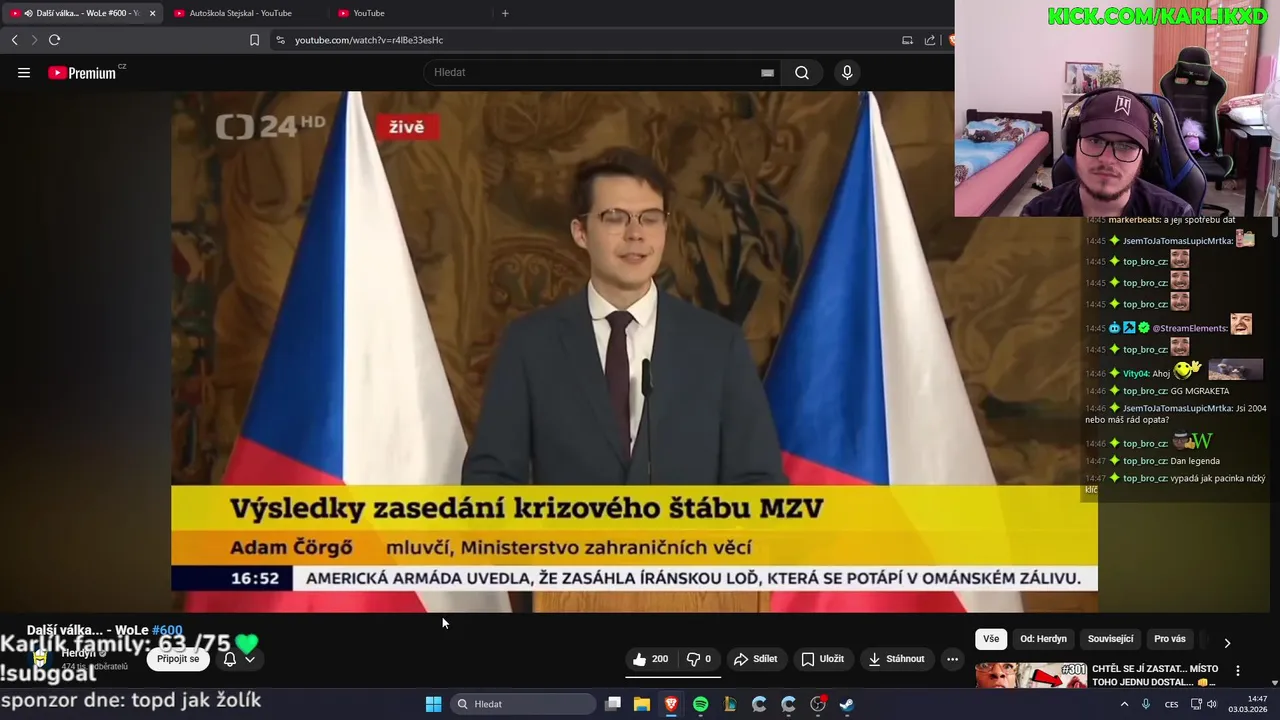This screenshot has width=1280, height=720.
Task: Click the install/cast screen icon in address bar
Action: click(x=907, y=40)
